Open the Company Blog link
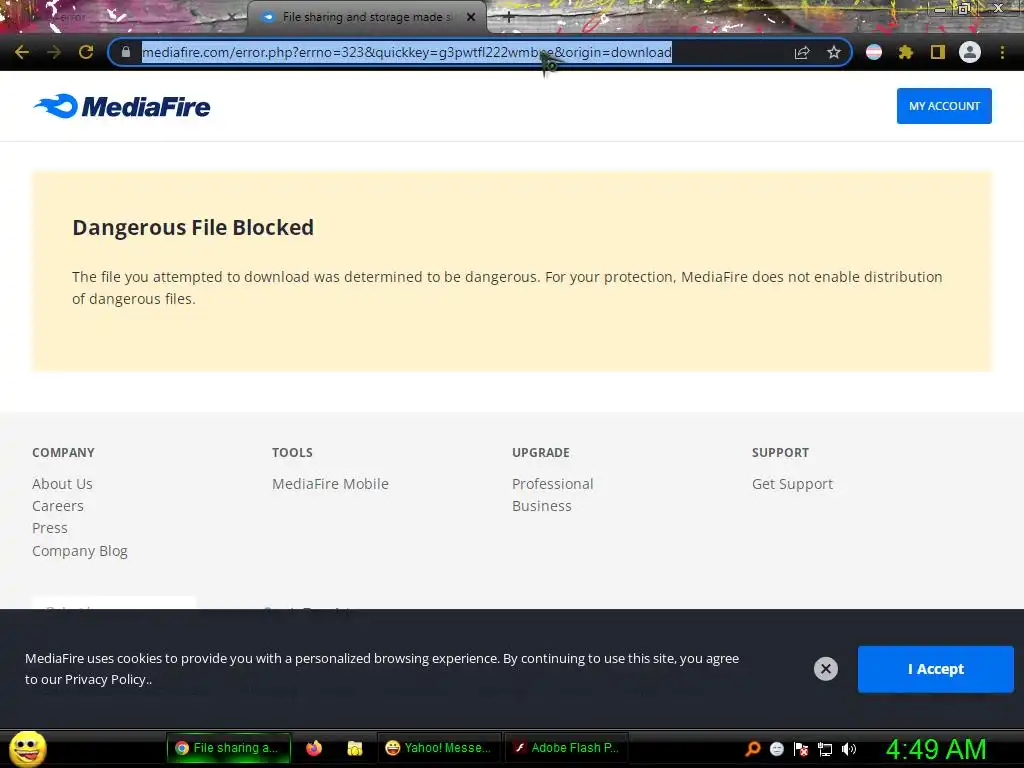 click(80, 551)
